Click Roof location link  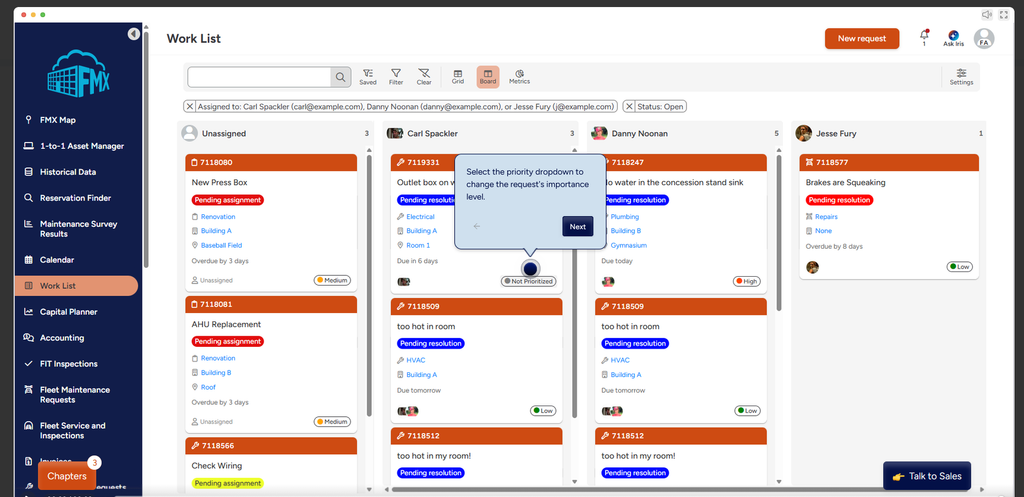pos(208,387)
